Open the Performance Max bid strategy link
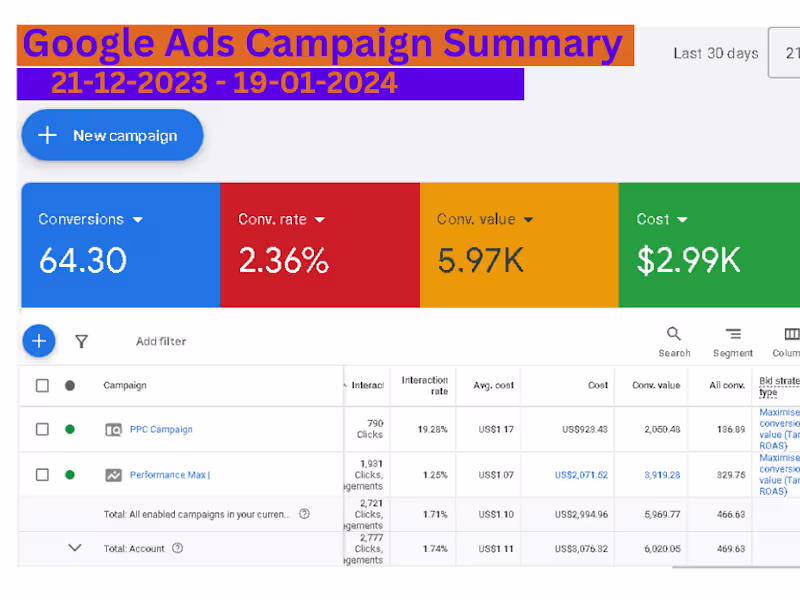 tap(779, 474)
